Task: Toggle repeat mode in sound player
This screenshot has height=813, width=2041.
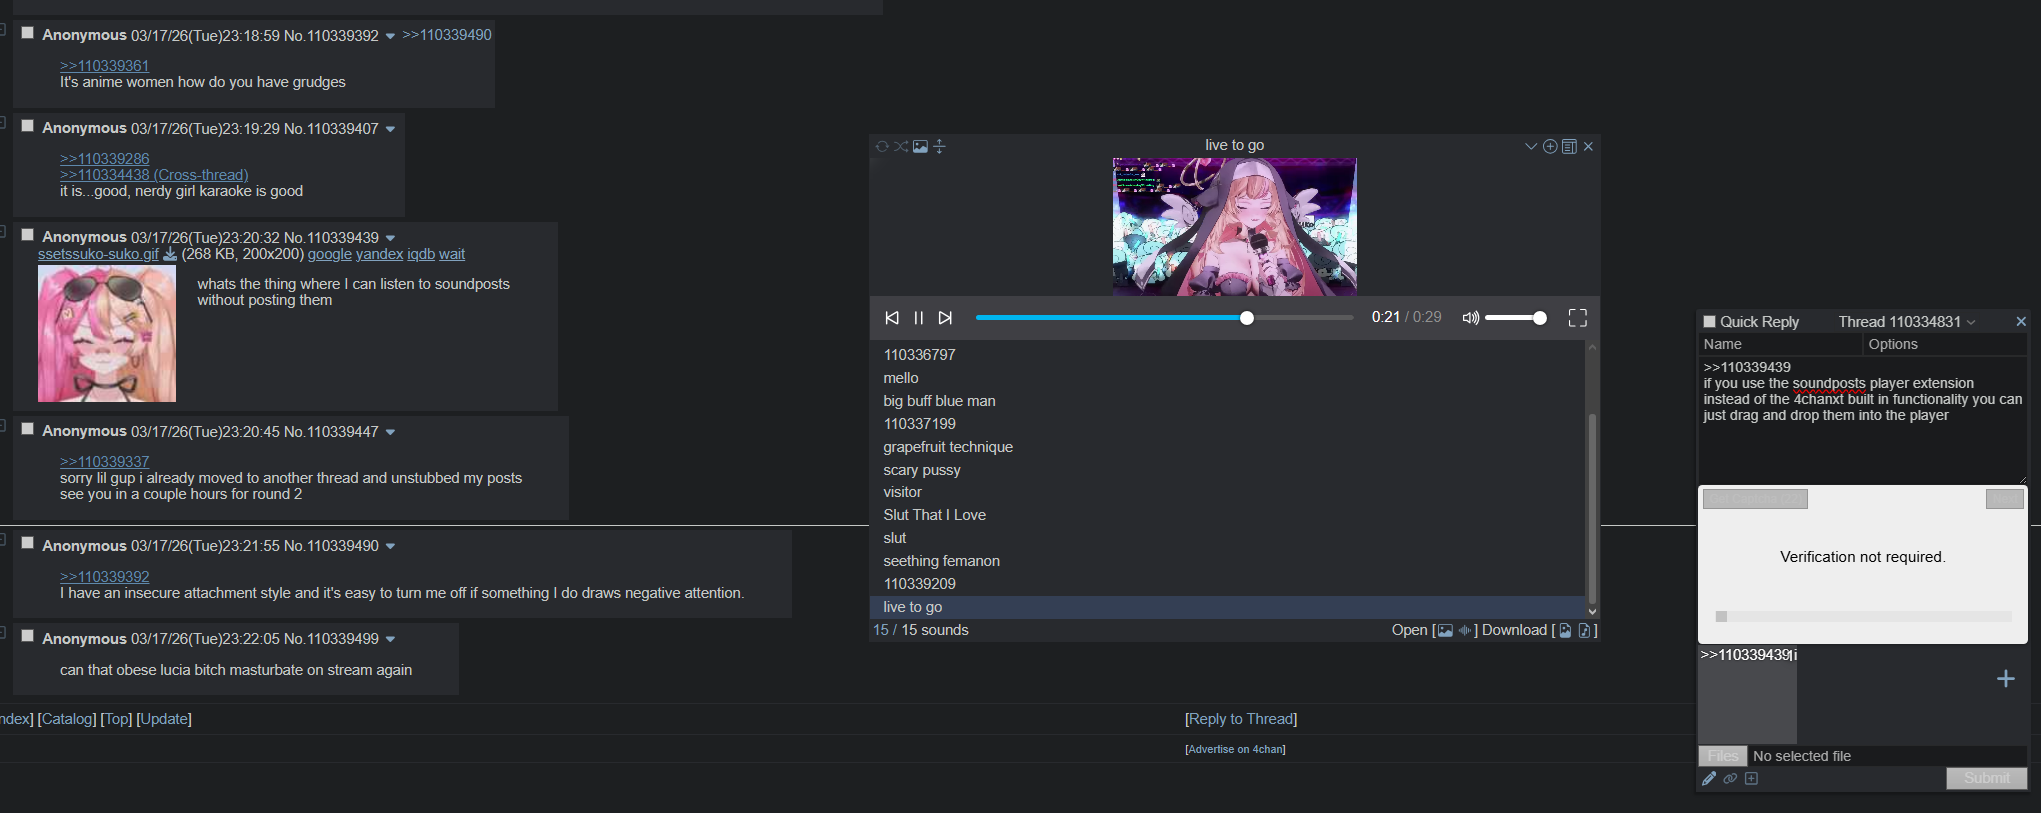Action: [882, 146]
